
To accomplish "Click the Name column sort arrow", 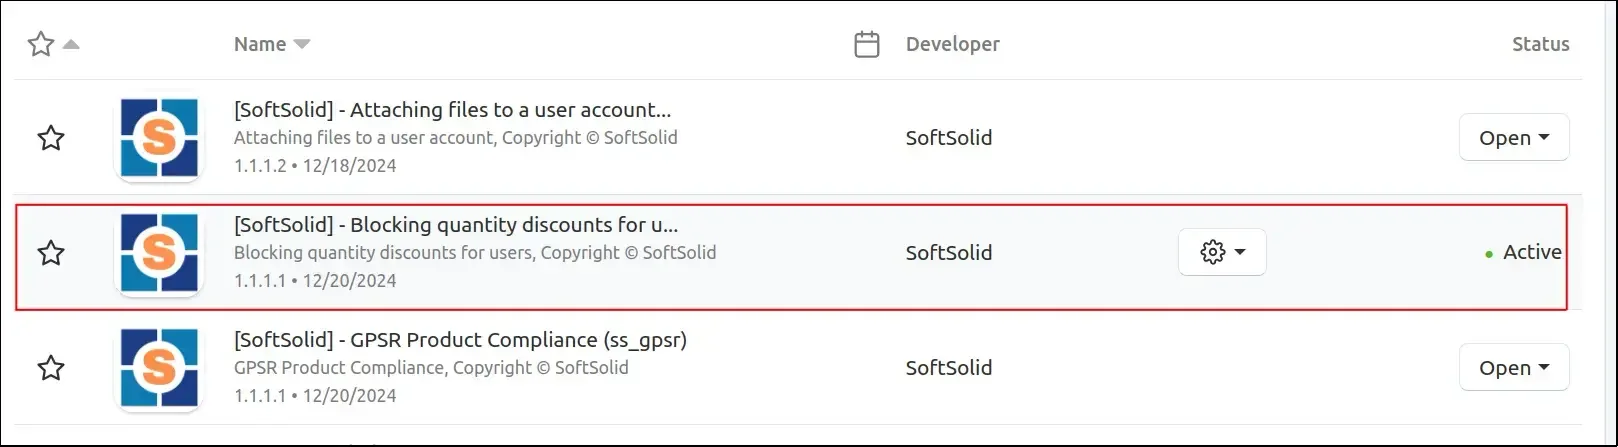I will tap(301, 44).
